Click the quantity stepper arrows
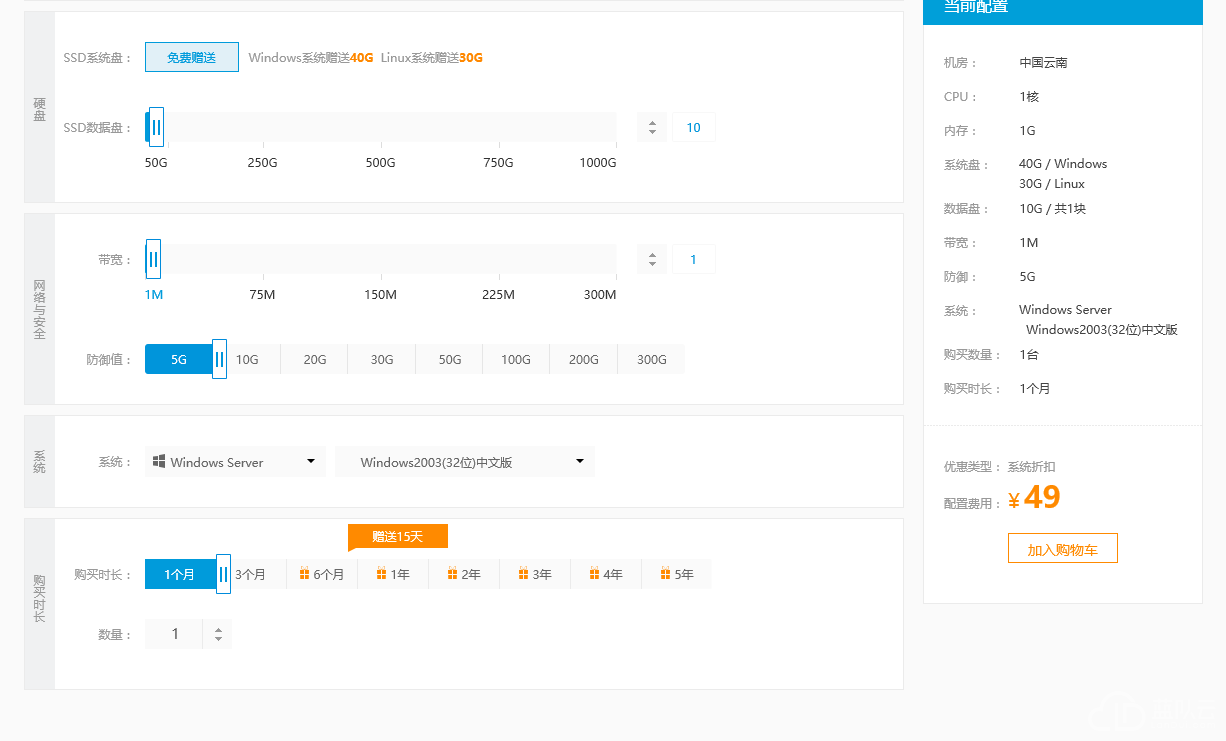 pyautogui.click(x=218, y=634)
